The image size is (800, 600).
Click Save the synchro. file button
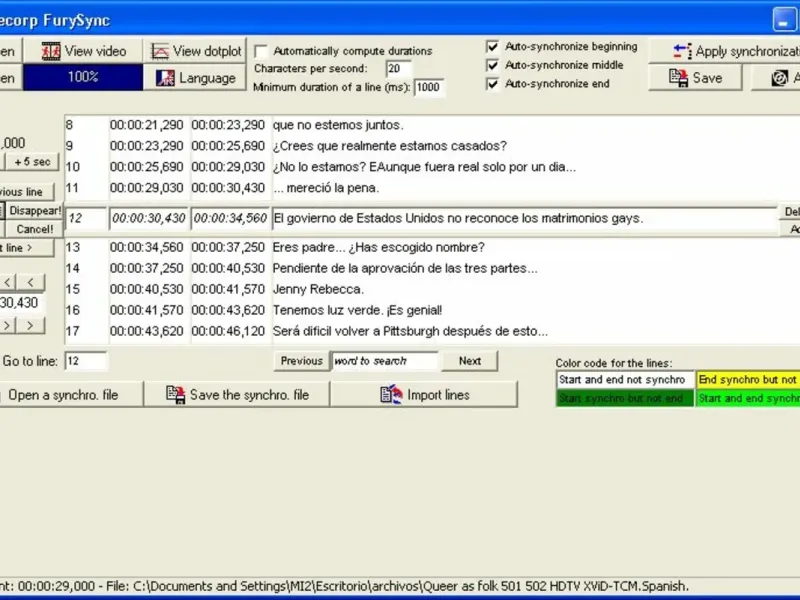point(237,395)
